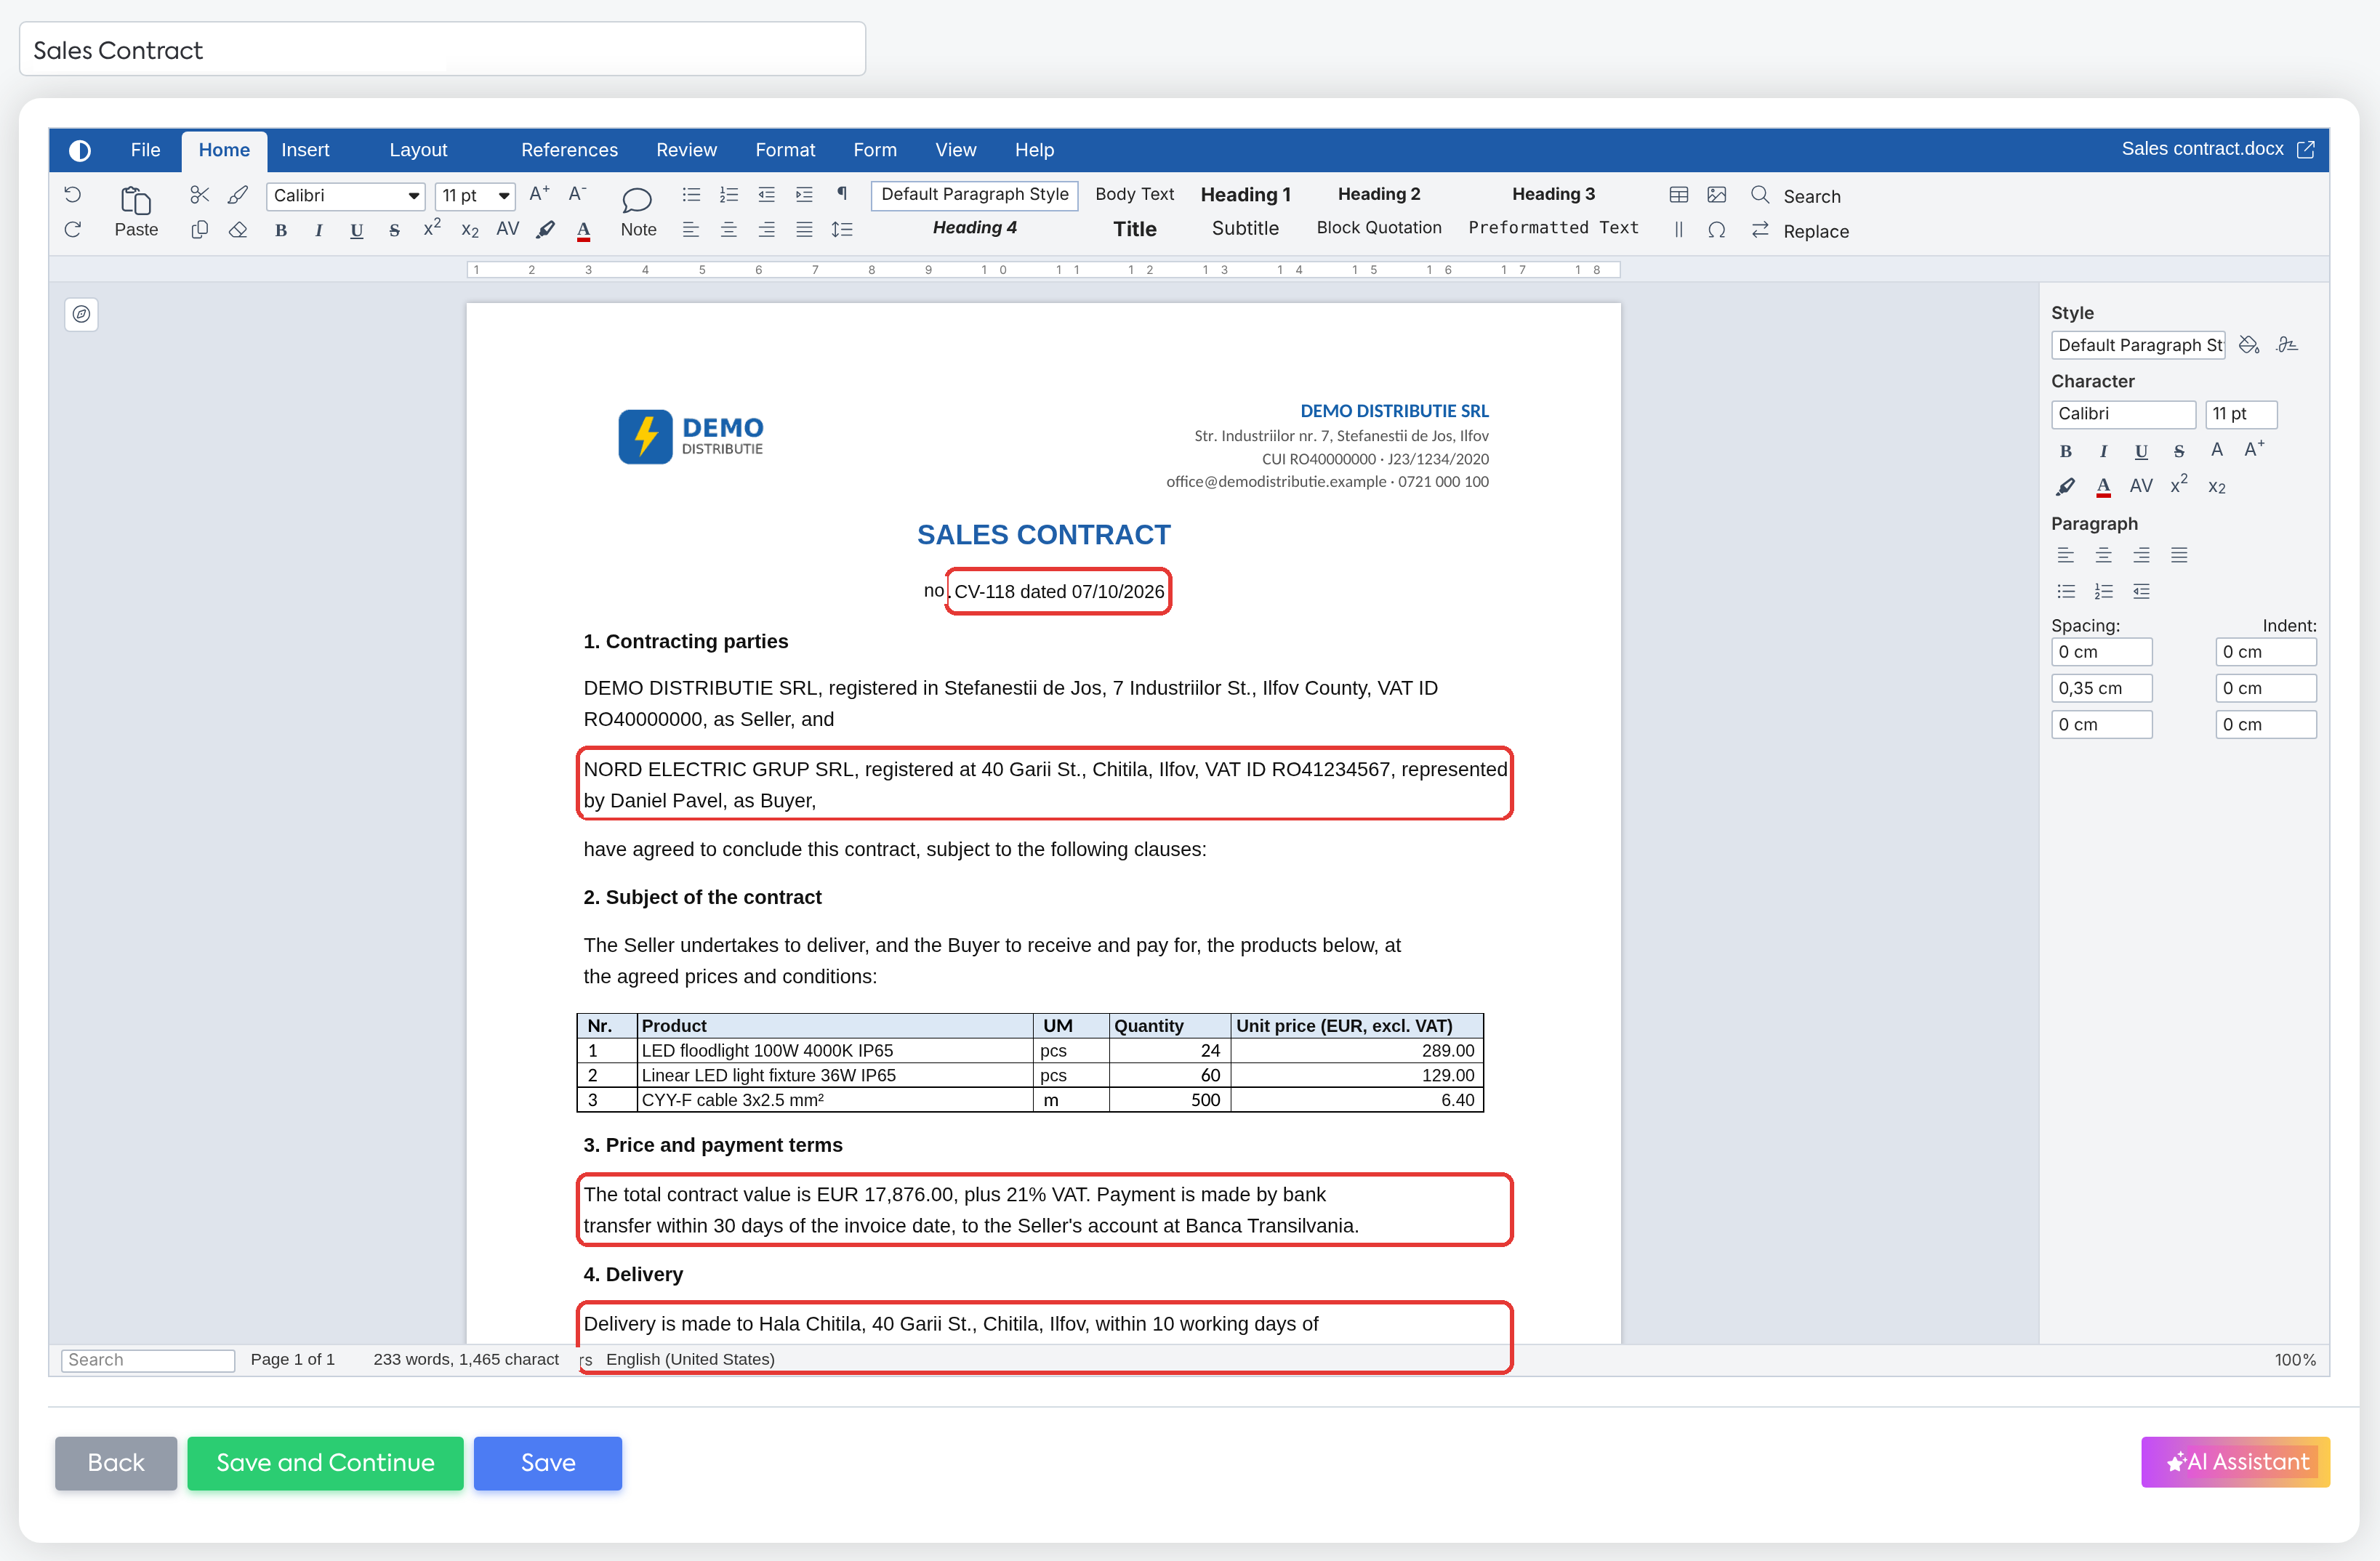Open sidebar Default Paragraph Style box
Viewport: 2380px width, 1561px height.
[2138, 345]
